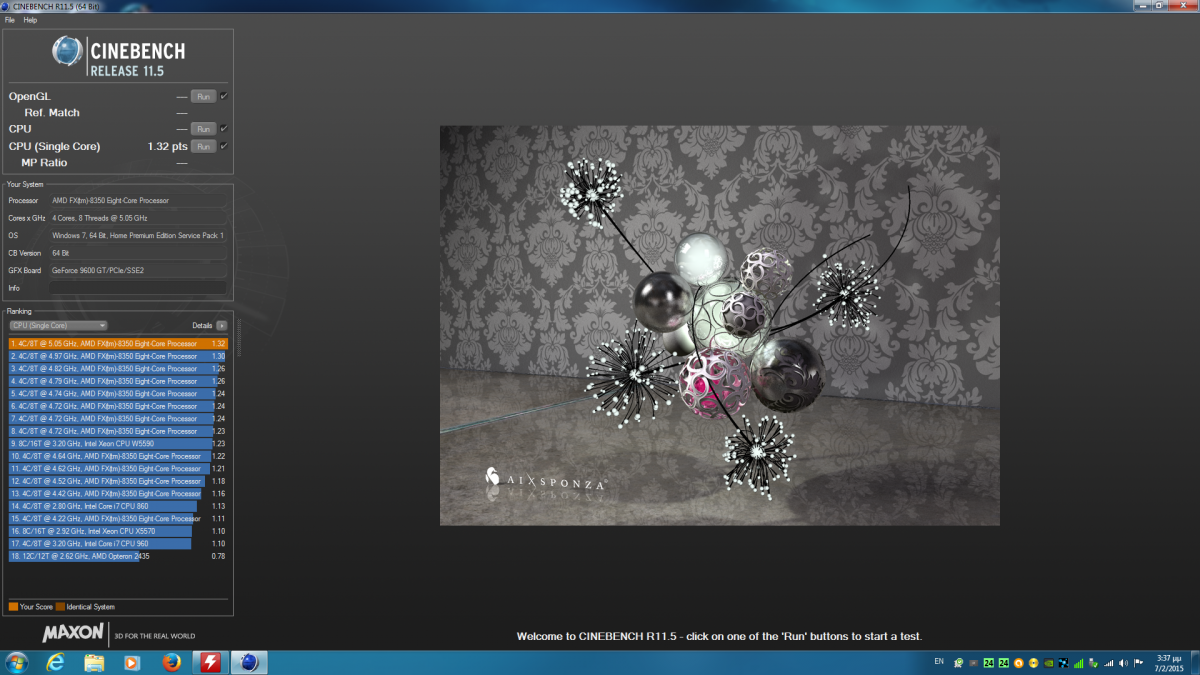
Task: Select ranking row 13 at 4.42 GHz
Action: [x=118, y=493]
